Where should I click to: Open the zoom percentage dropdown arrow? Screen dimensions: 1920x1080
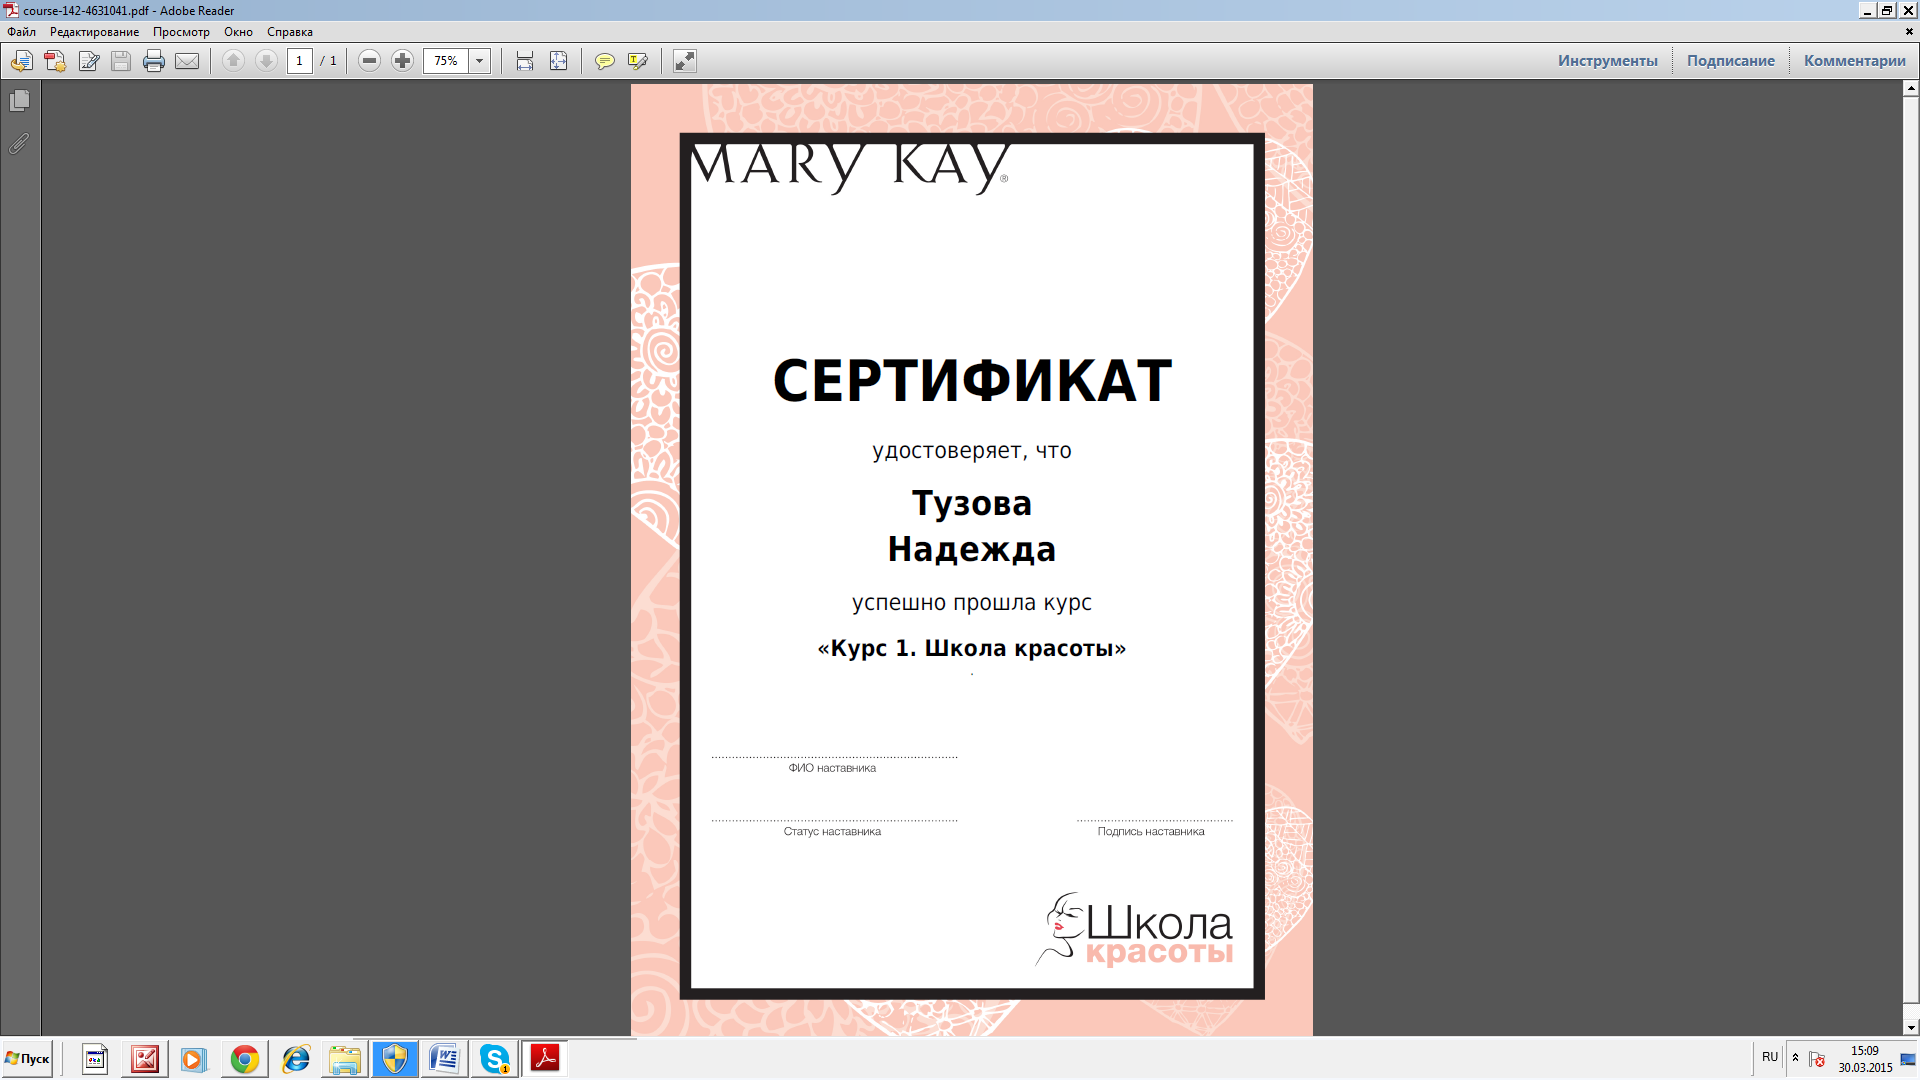point(480,61)
